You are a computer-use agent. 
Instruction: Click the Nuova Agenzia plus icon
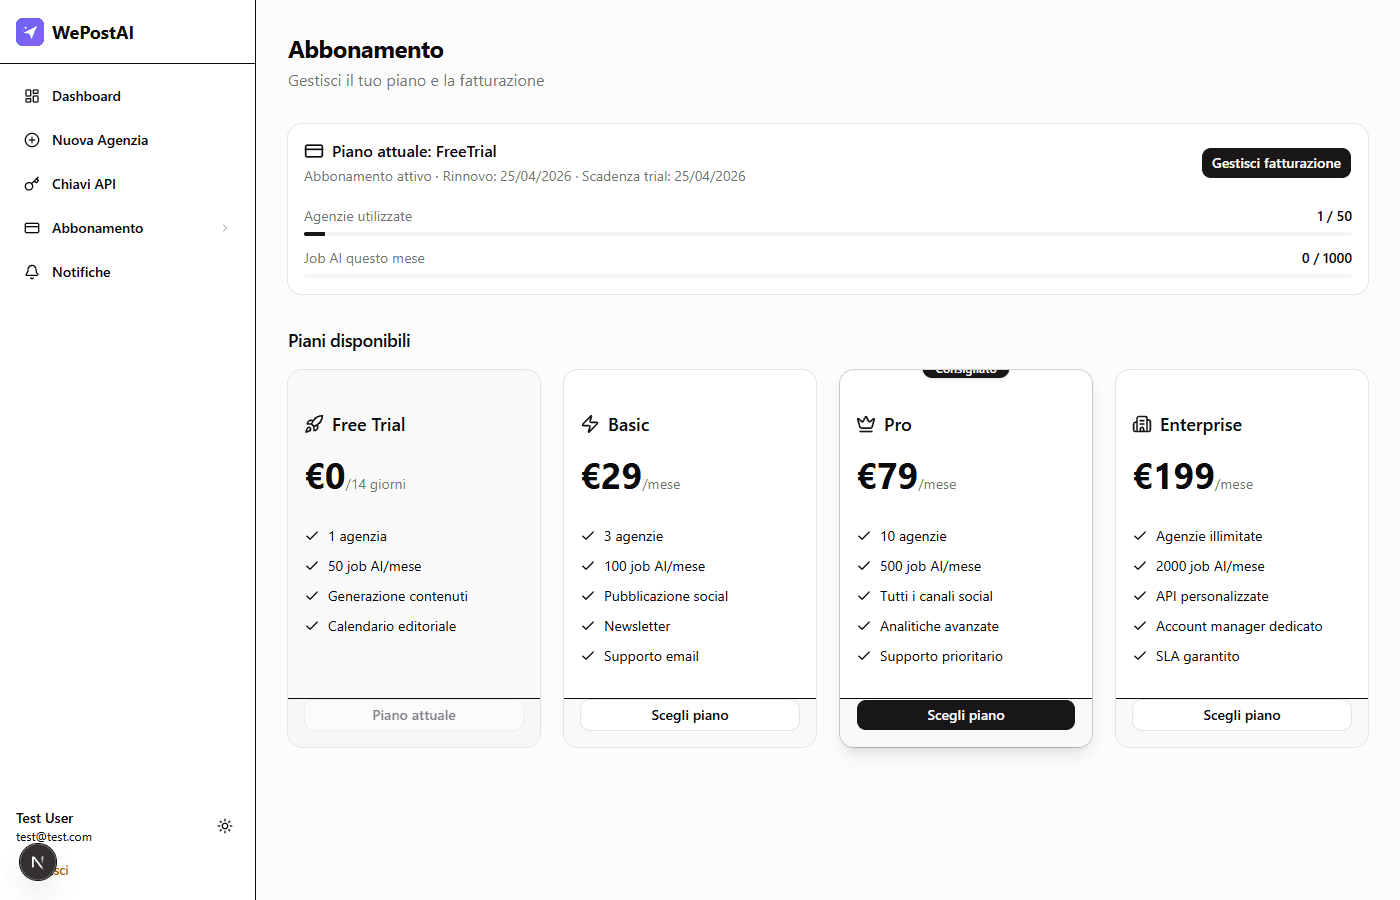click(x=32, y=140)
